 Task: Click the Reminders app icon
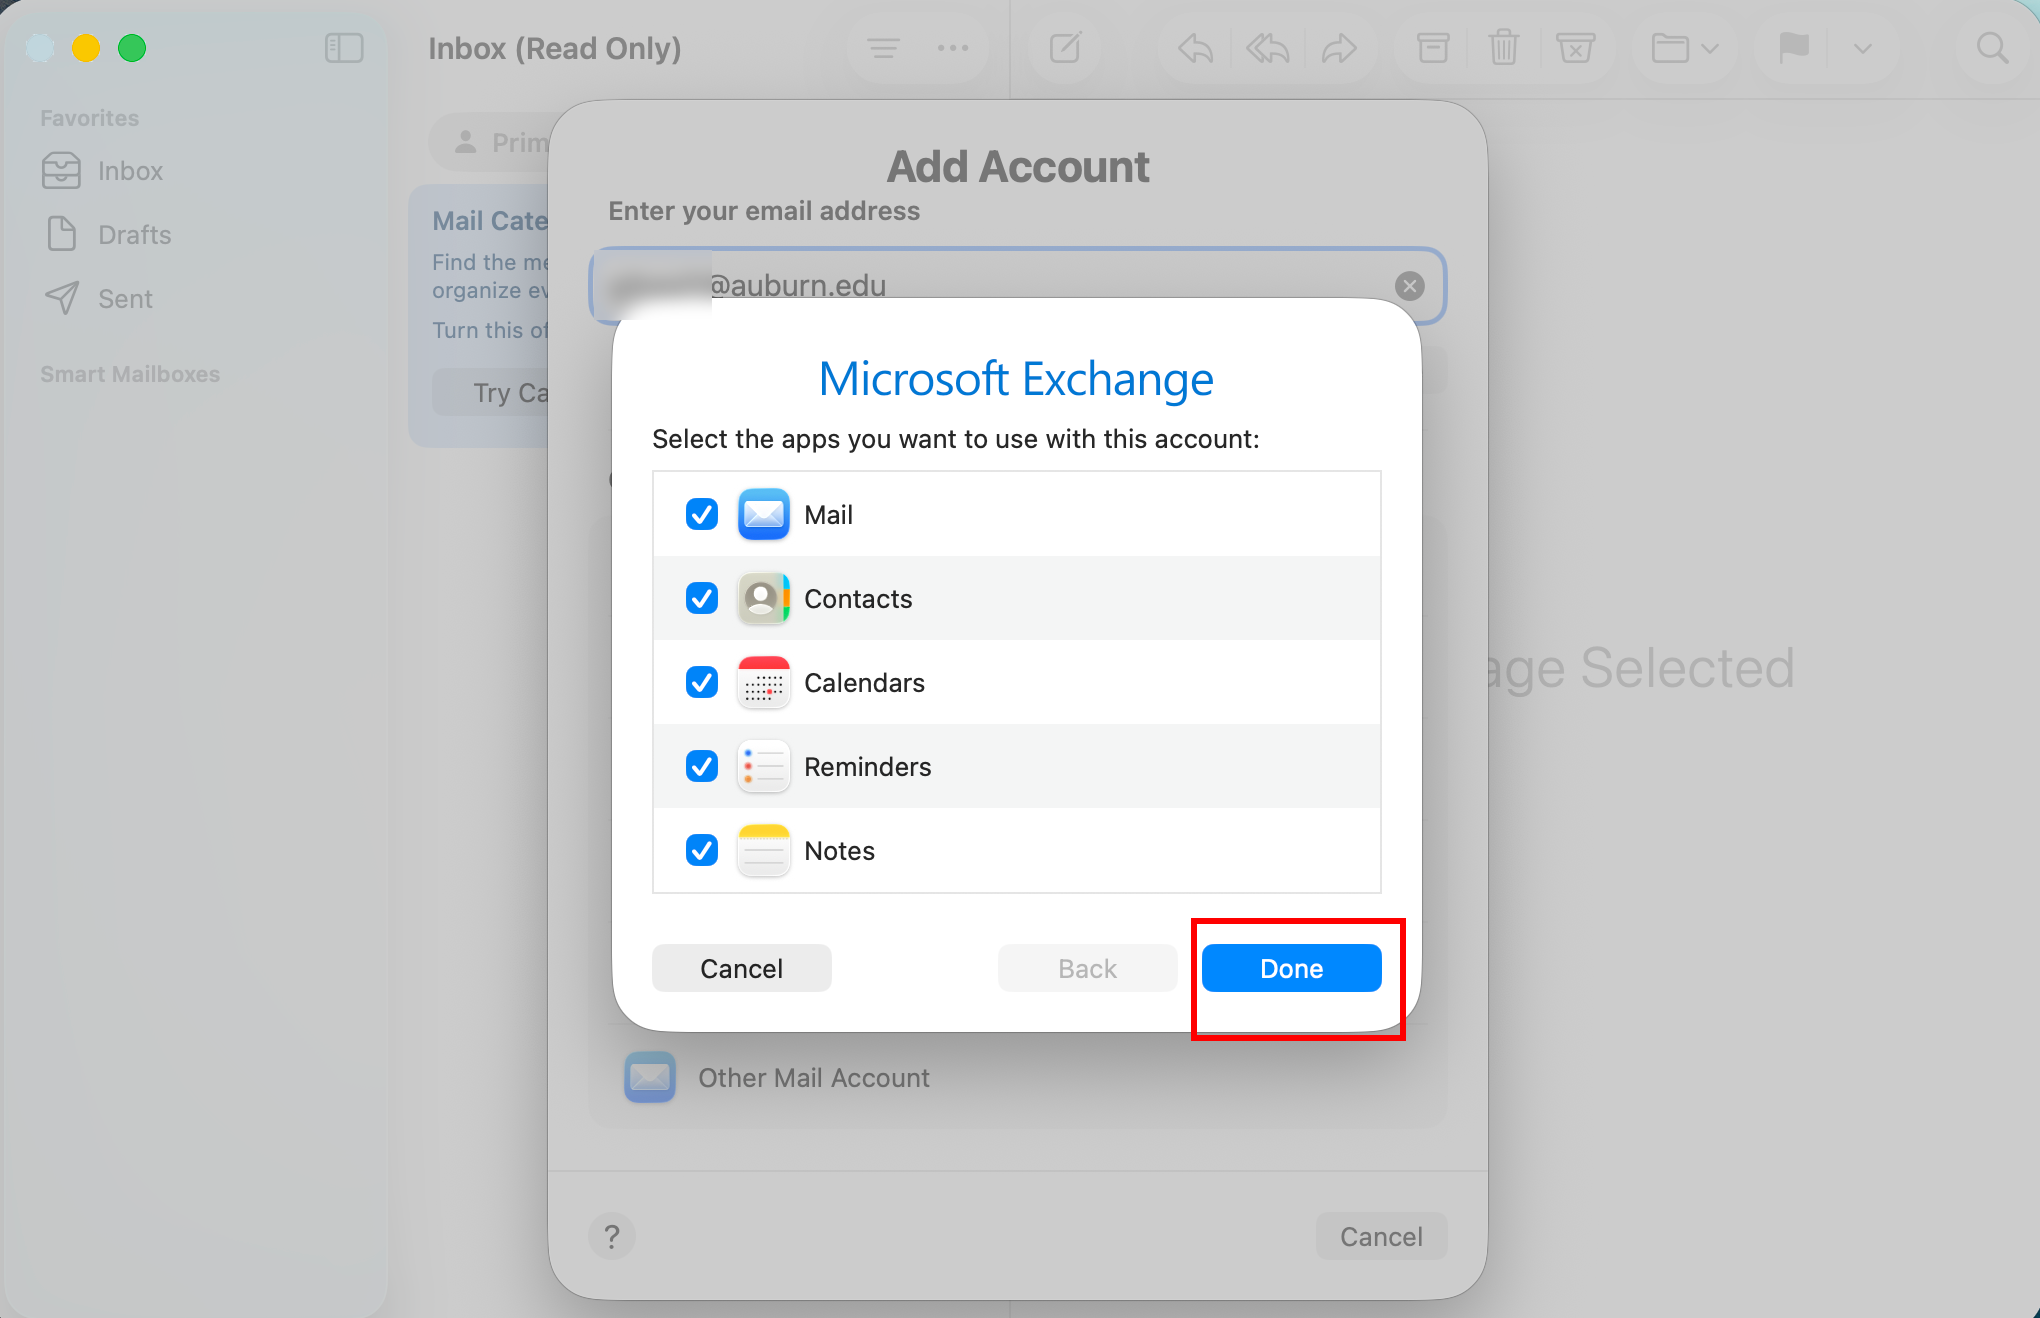[x=764, y=766]
